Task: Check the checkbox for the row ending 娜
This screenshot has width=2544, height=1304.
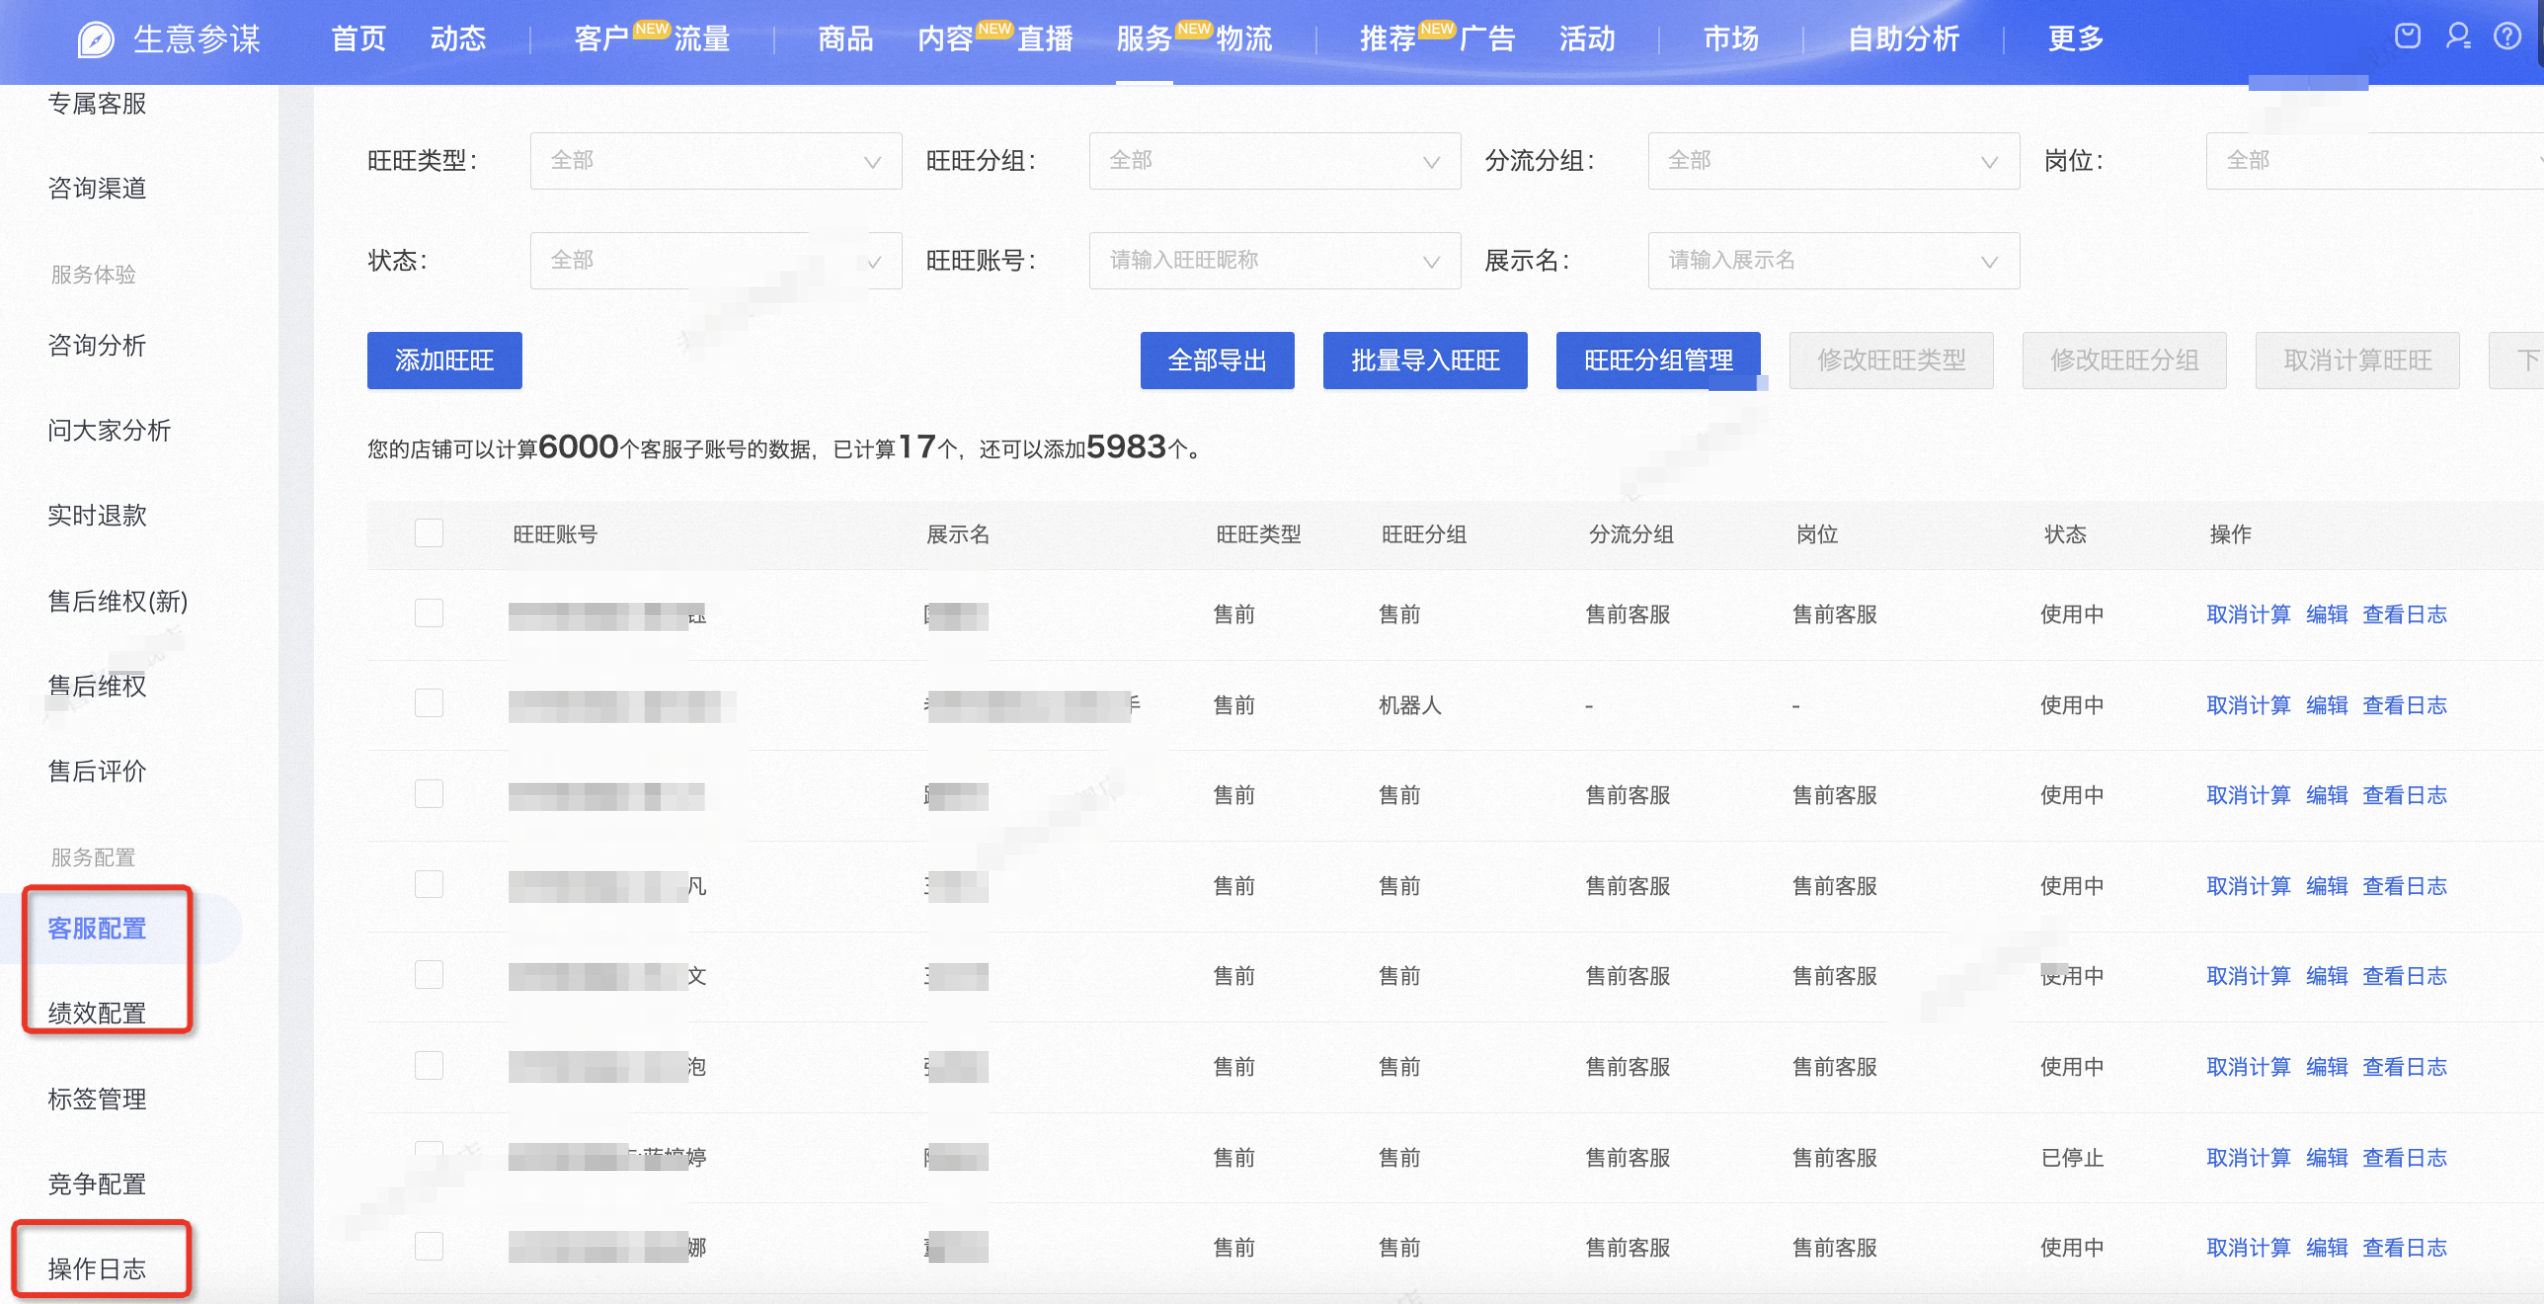Action: coord(429,1246)
